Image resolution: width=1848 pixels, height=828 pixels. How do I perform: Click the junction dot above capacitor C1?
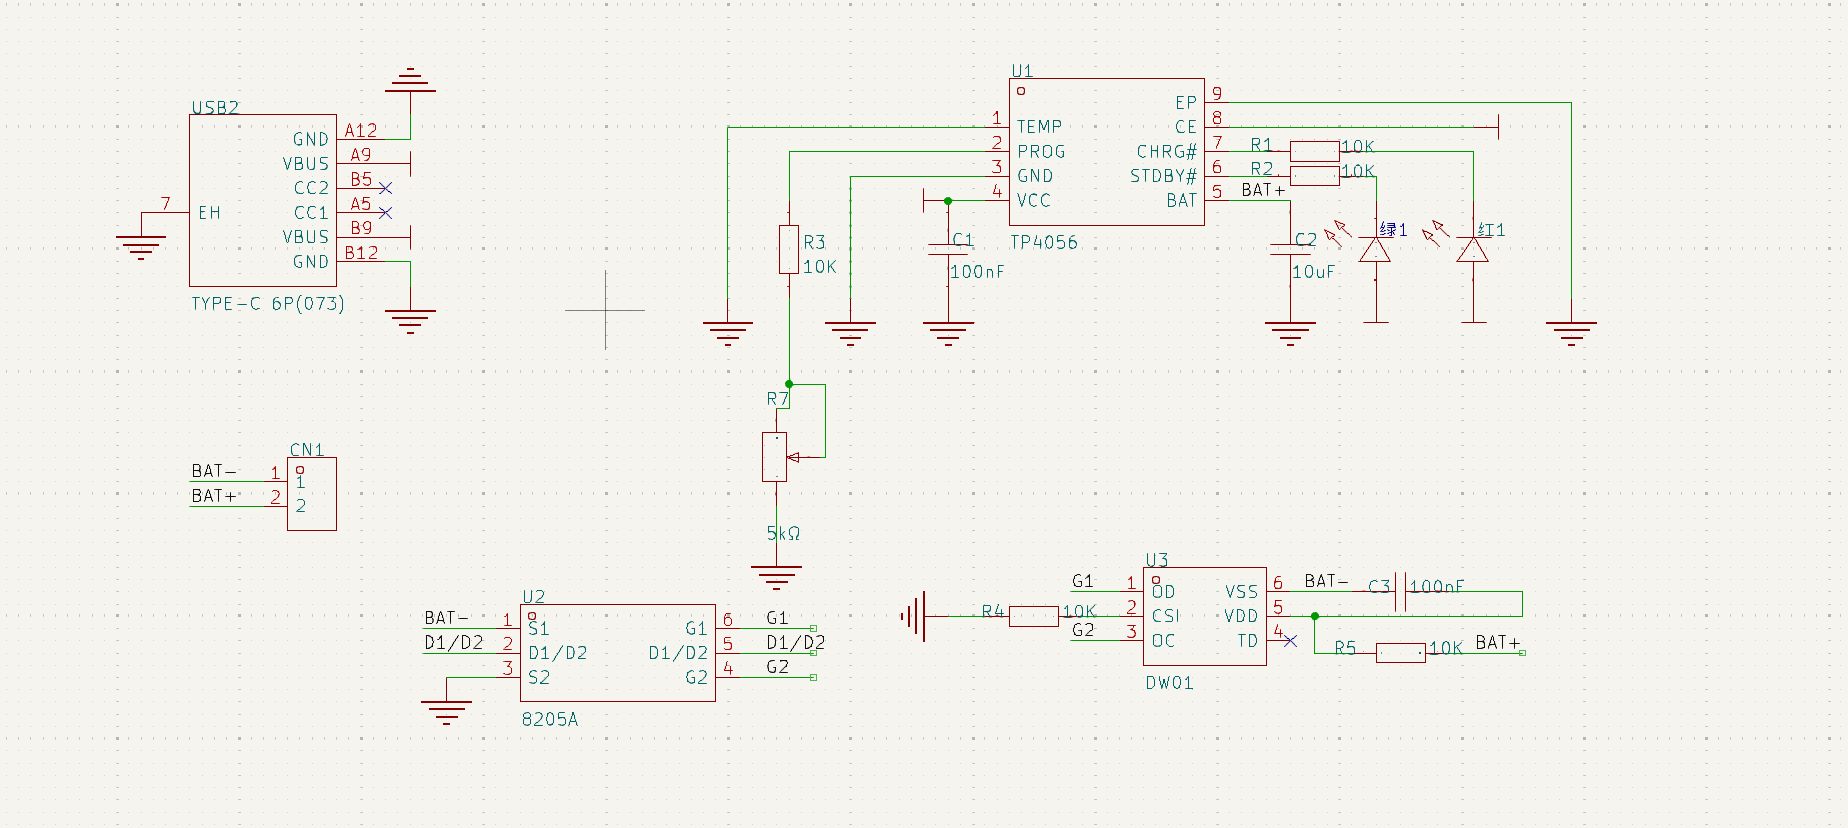(x=948, y=201)
